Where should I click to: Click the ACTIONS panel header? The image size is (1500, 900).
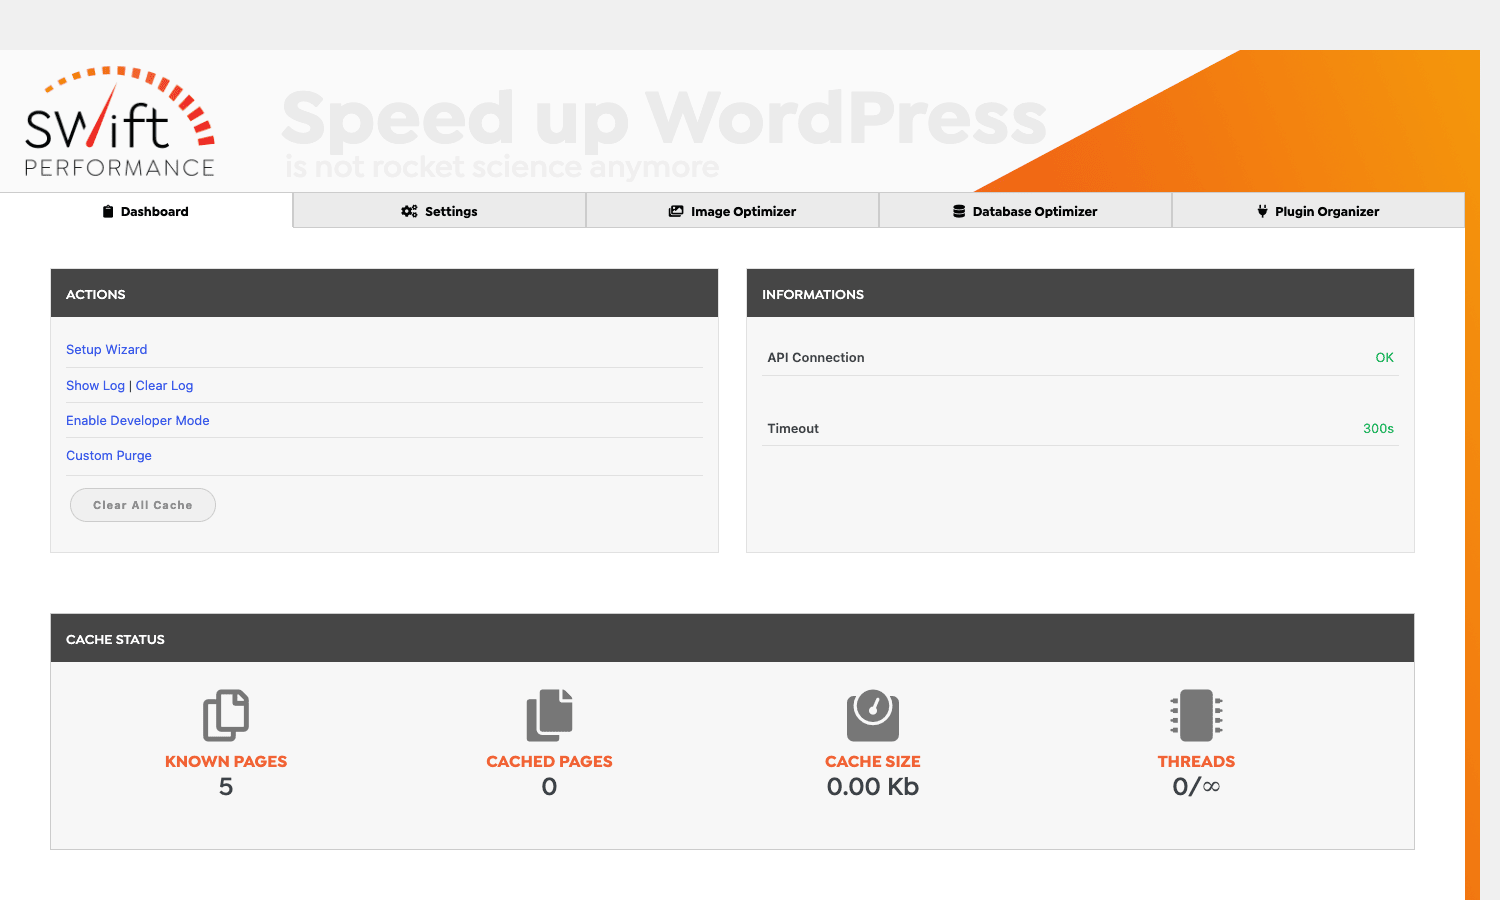click(384, 293)
